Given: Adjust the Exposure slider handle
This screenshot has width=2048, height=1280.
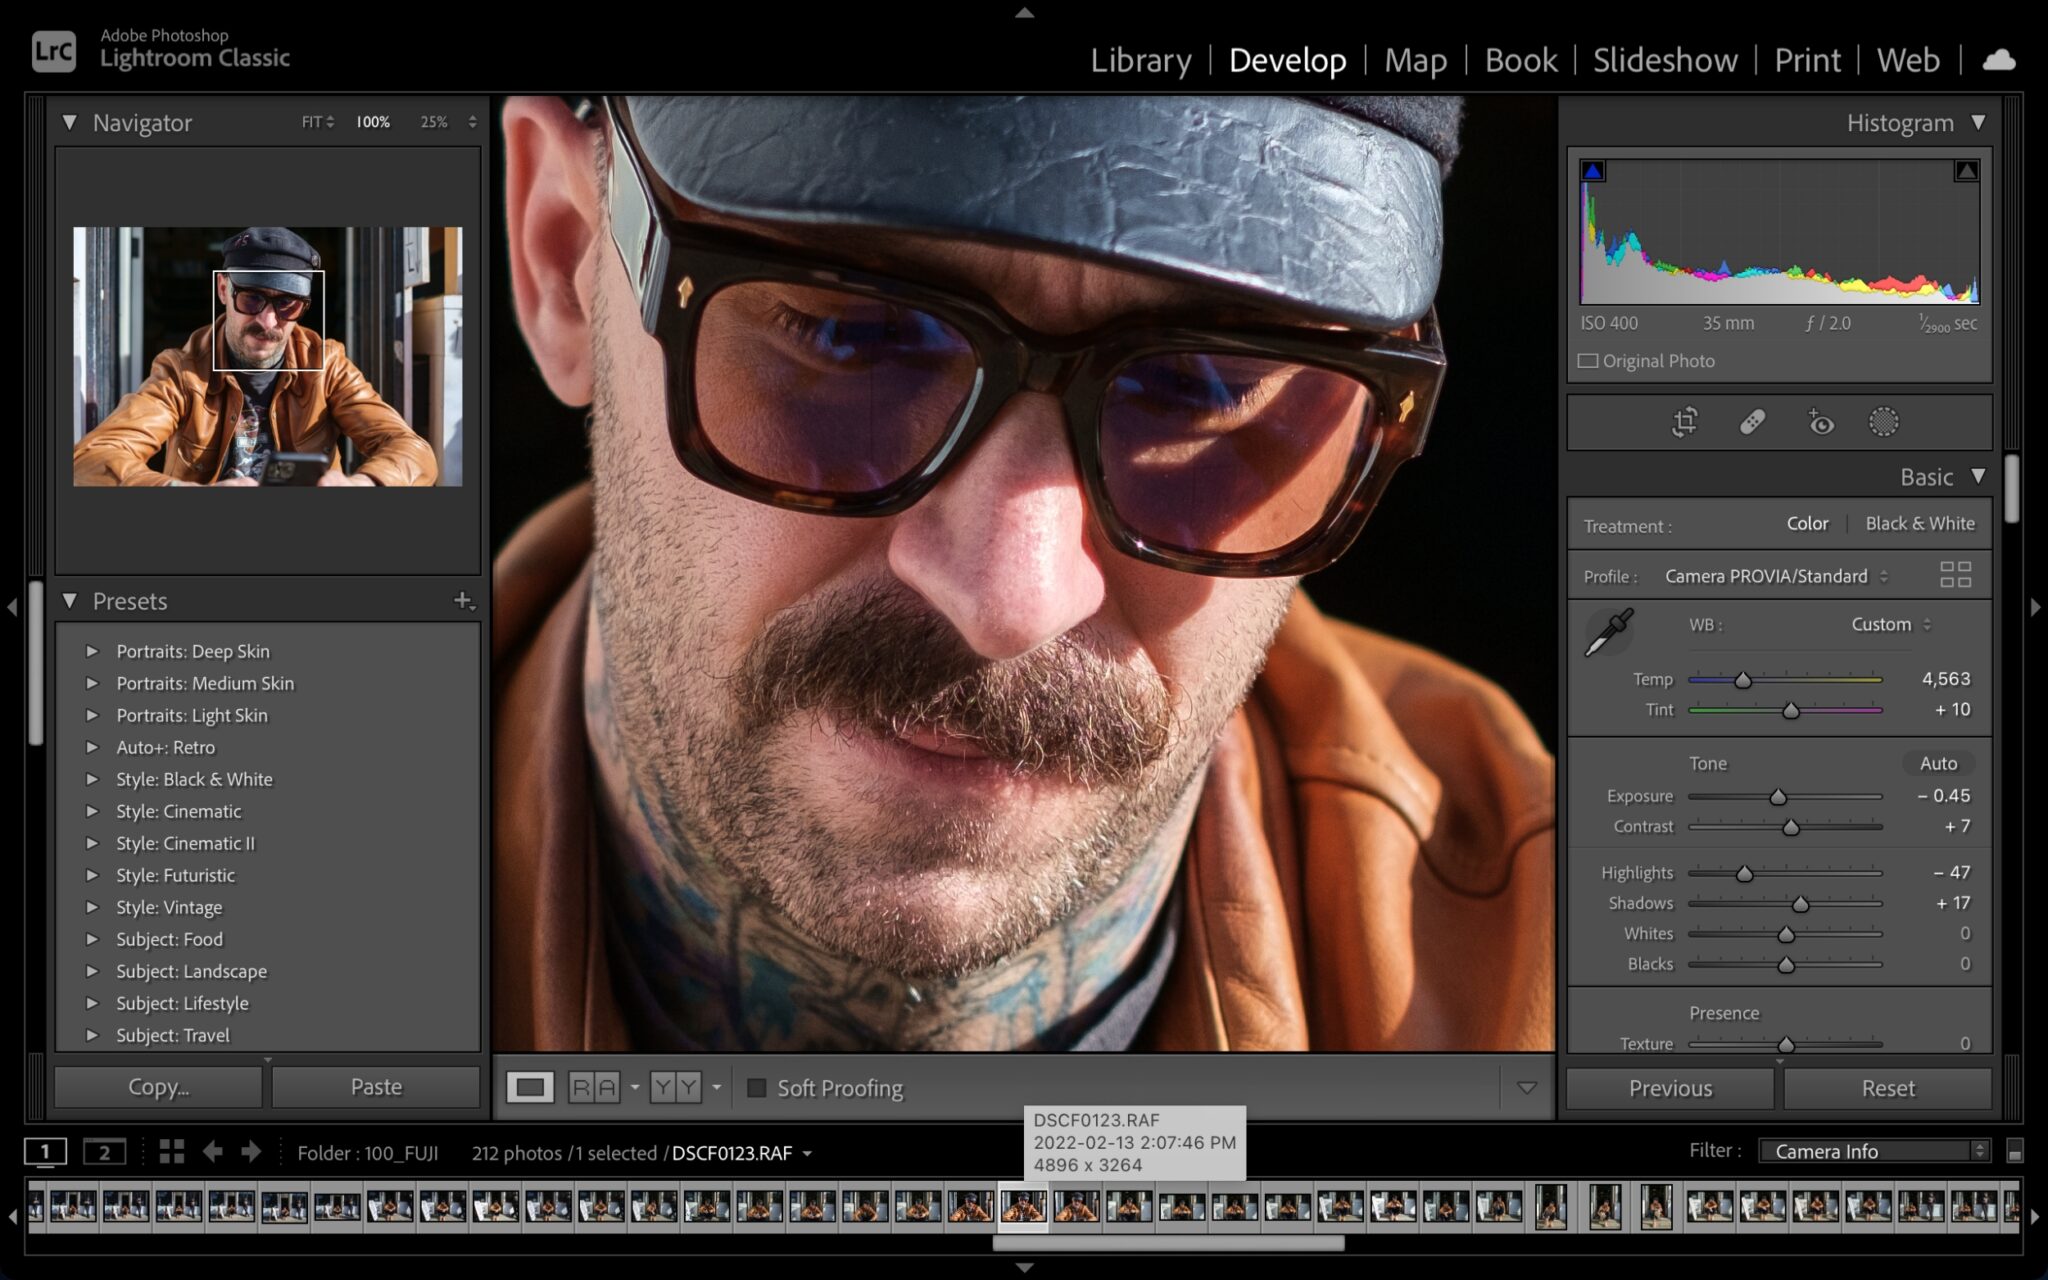Looking at the screenshot, I should coord(1778,797).
